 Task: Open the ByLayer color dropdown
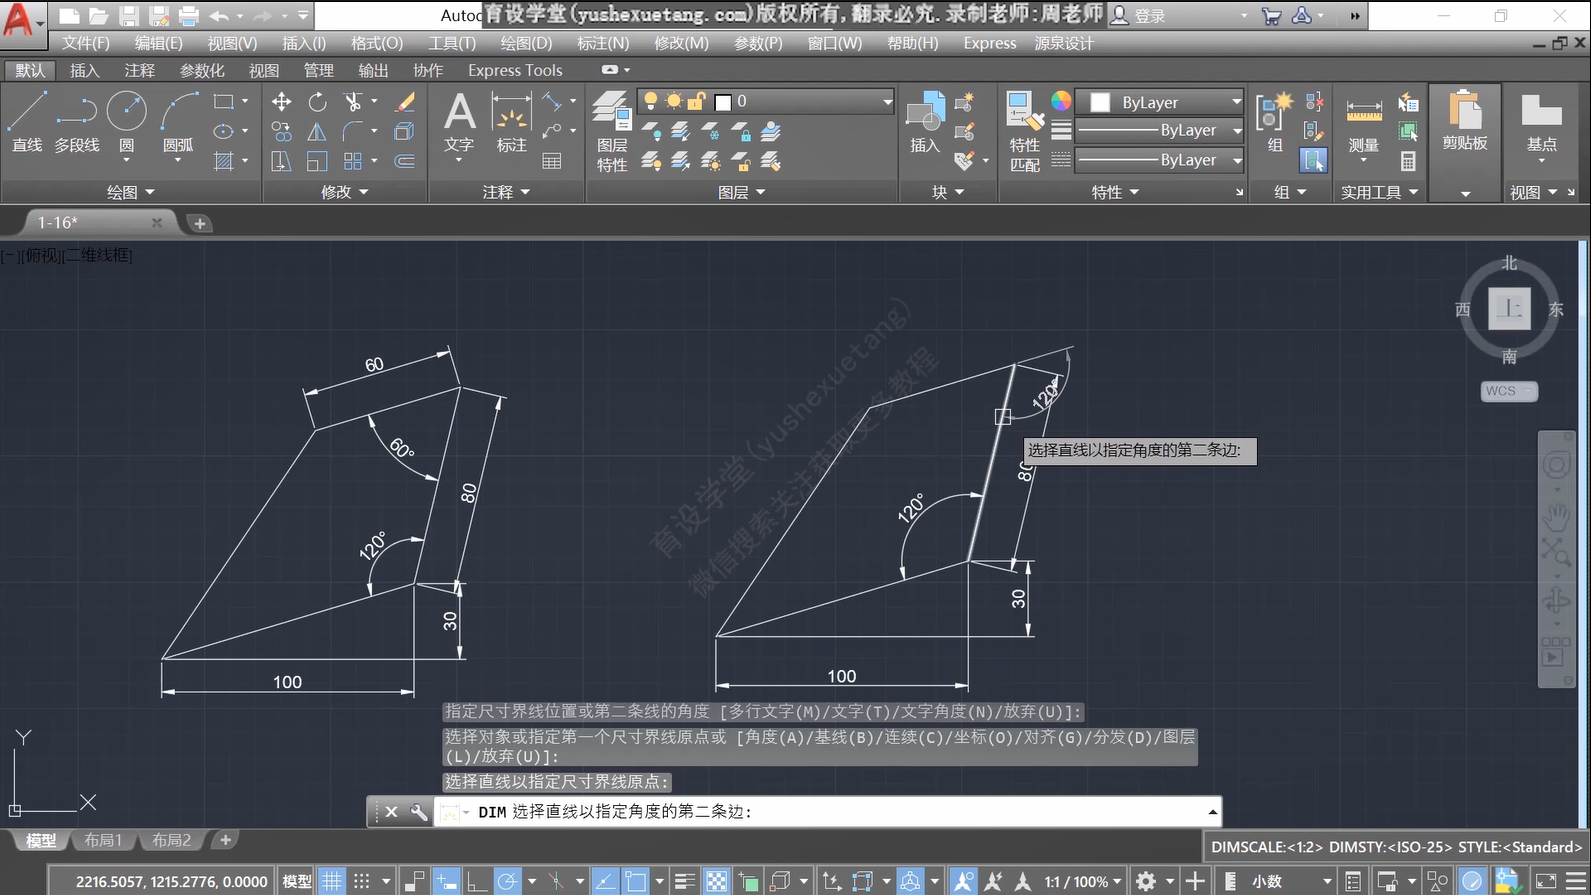point(1160,102)
